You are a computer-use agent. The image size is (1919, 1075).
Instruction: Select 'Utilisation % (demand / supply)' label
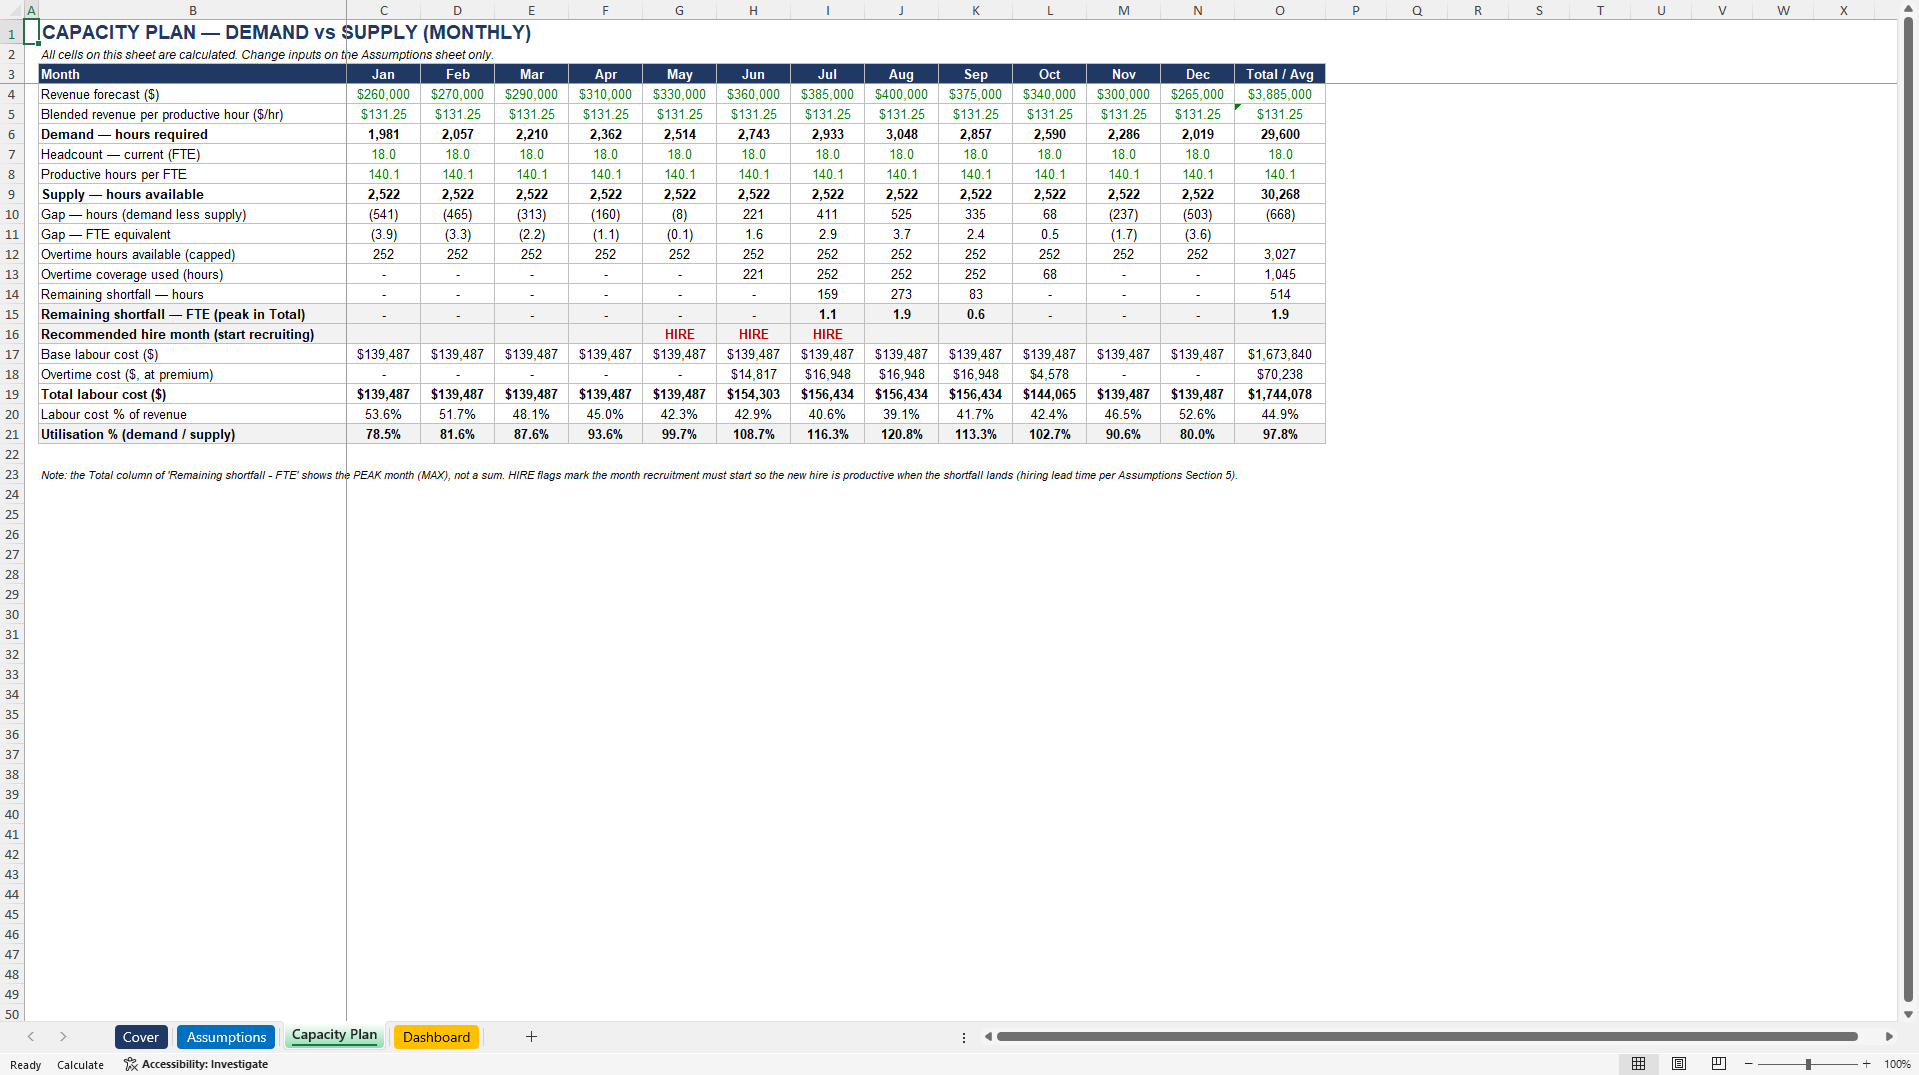click(192, 434)
